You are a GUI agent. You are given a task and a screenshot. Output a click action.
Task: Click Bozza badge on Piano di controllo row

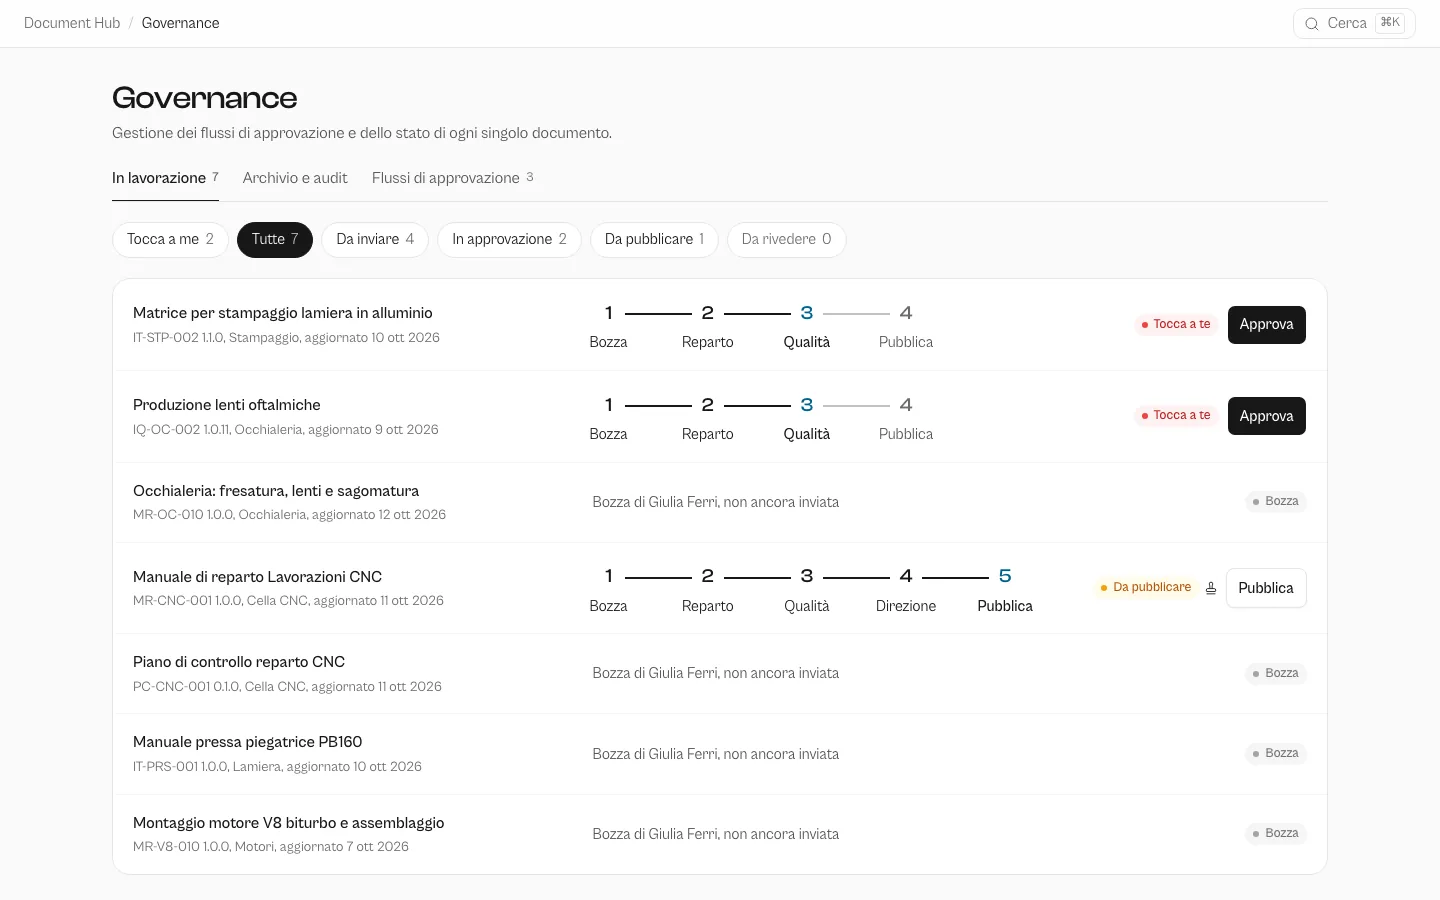point(1276,674)
